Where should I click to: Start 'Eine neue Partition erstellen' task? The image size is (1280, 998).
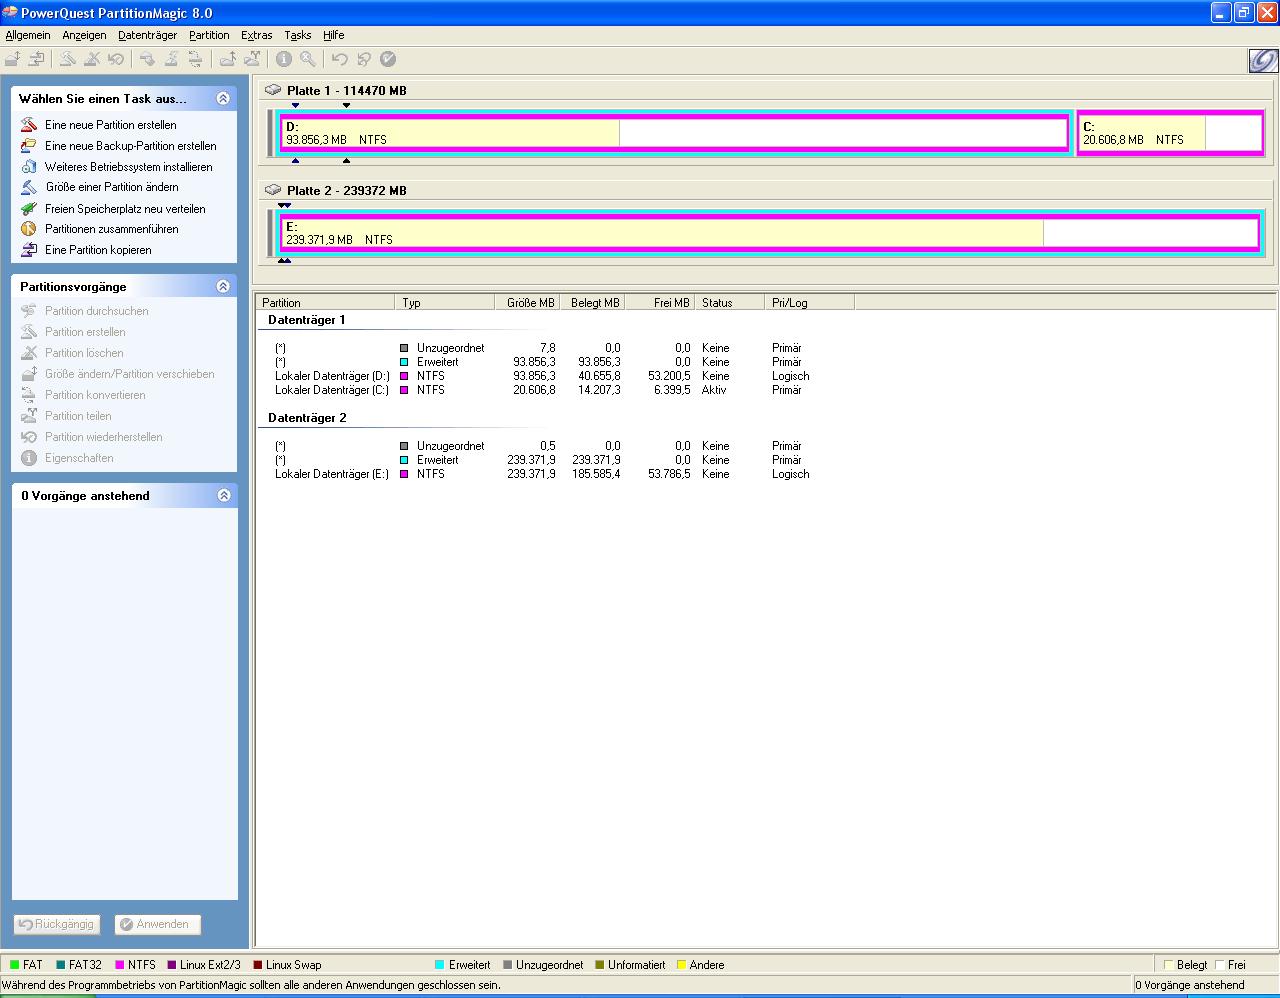point(110,125)
